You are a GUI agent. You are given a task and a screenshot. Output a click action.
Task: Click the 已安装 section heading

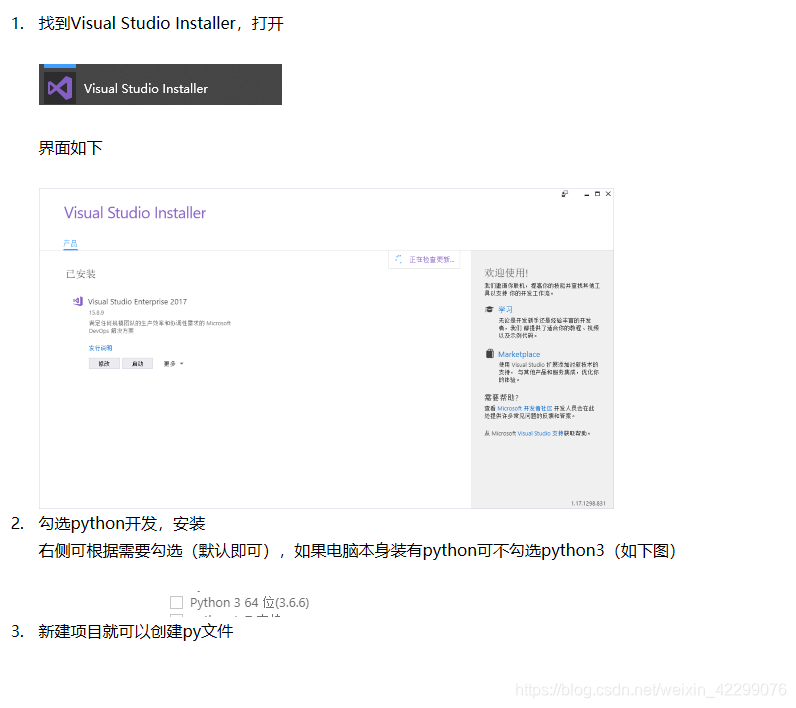tap(81, 274)
